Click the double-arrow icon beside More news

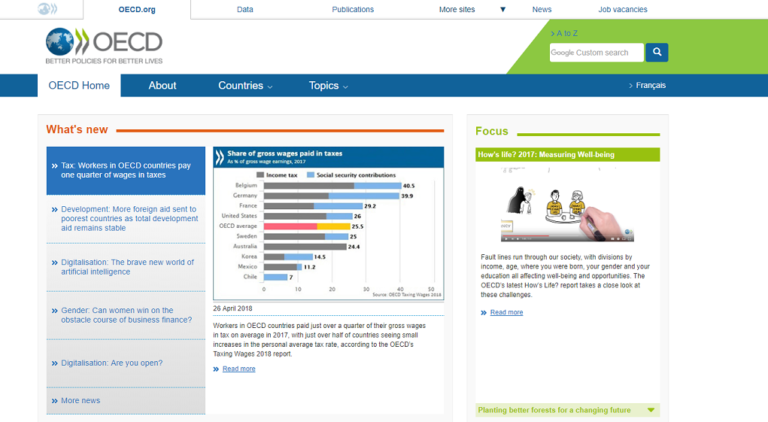54,400
